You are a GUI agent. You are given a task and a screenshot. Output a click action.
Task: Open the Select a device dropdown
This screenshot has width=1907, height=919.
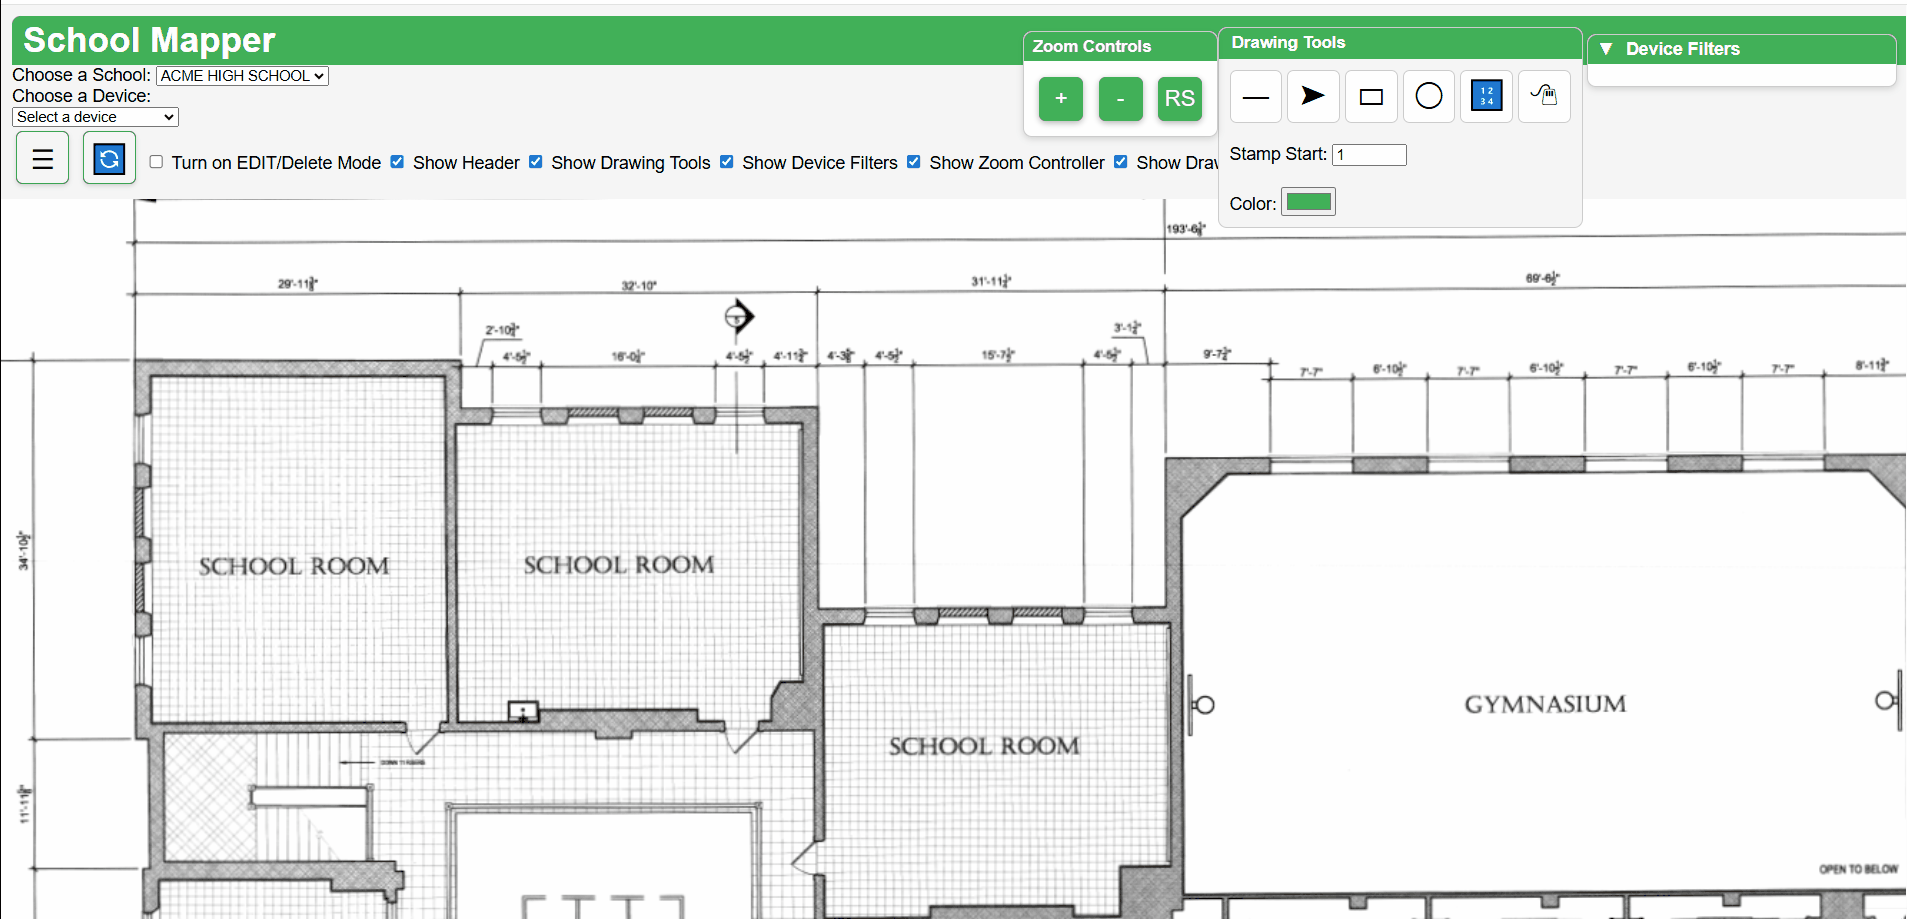pos(96,117)
